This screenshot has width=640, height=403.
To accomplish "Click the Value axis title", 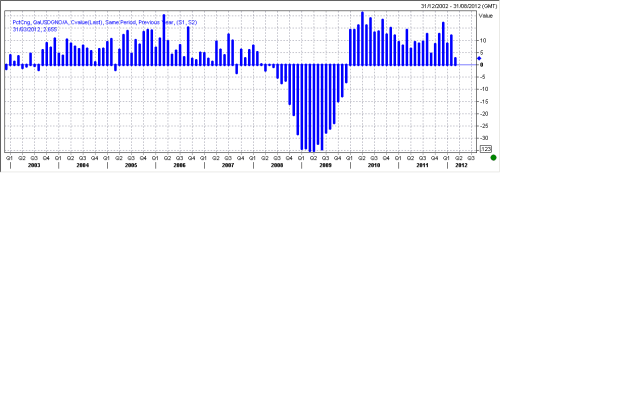I will click(x=486, y=16).
